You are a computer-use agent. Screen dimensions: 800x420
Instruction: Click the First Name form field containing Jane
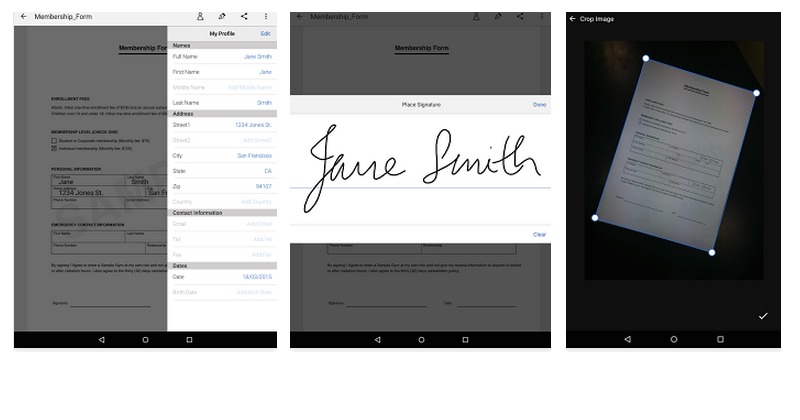(88, 180)
